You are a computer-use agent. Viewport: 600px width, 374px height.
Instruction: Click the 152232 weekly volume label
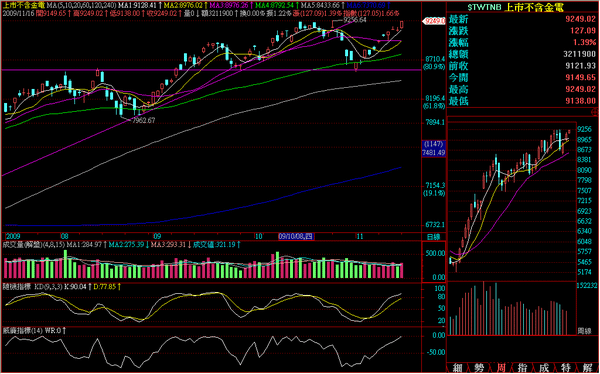[x=588, y=286]
